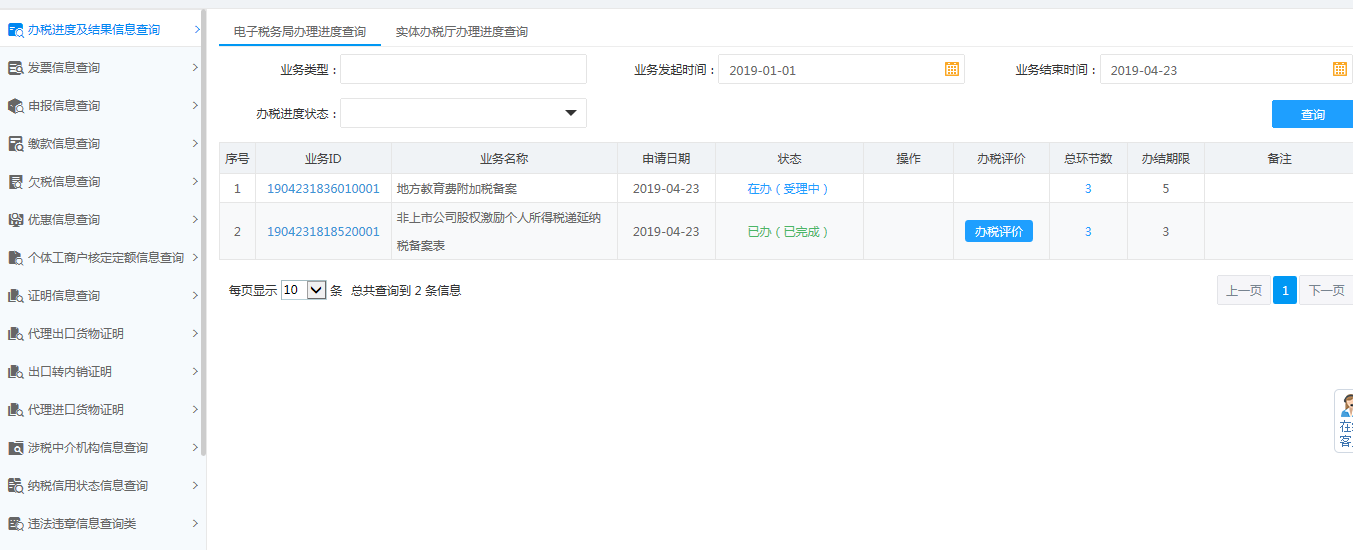Click the 缴款信息查询 sidebar icon

point(15,144)
